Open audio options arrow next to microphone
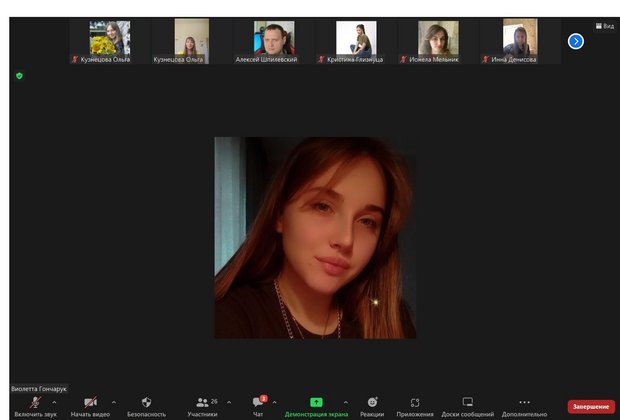The height and width of the screenshot is (420, 620). [x=54, y=402]
